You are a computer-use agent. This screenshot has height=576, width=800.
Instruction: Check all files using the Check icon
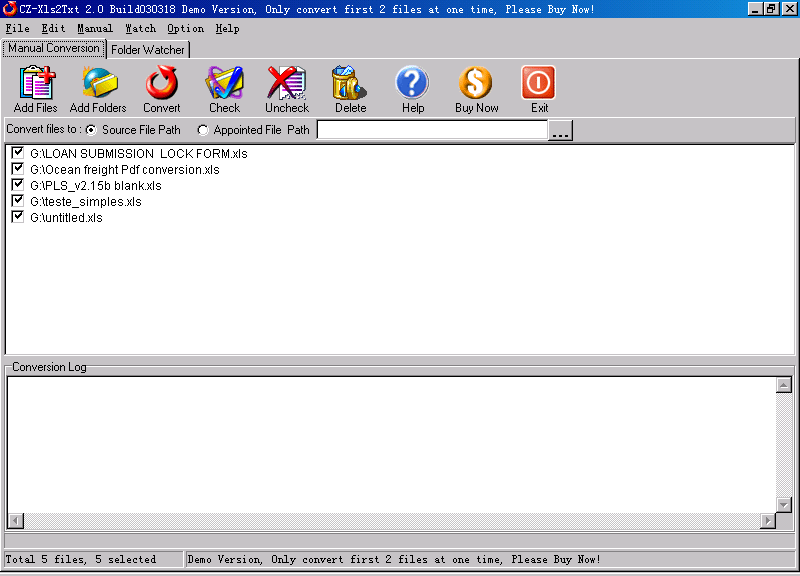point(224,83)
